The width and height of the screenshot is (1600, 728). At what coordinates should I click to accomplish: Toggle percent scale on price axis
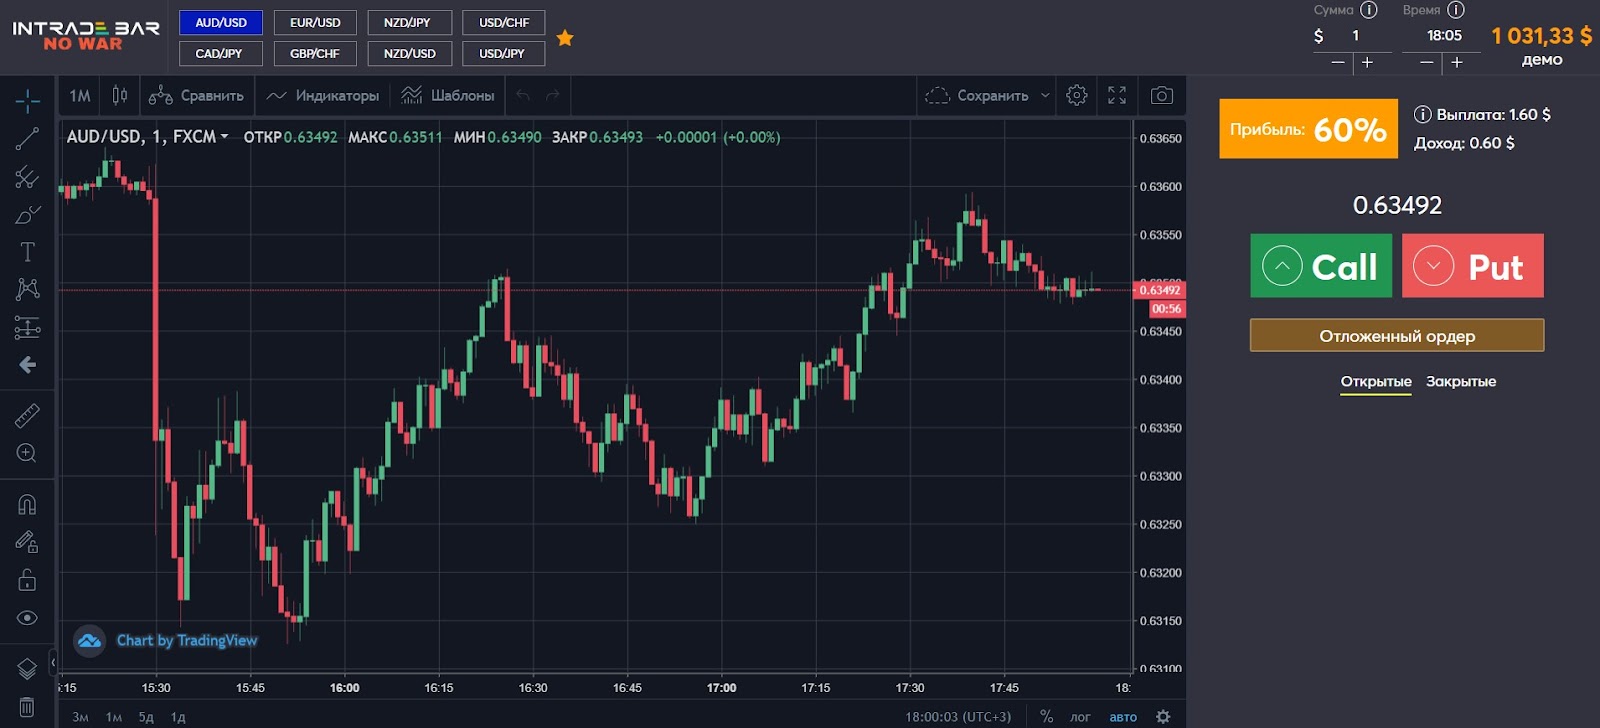point(1046,717)
